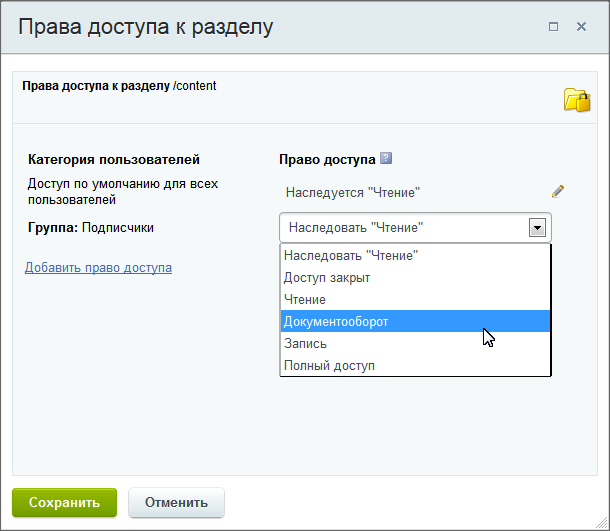Click the Категория пользователей column header

(114, 159)
